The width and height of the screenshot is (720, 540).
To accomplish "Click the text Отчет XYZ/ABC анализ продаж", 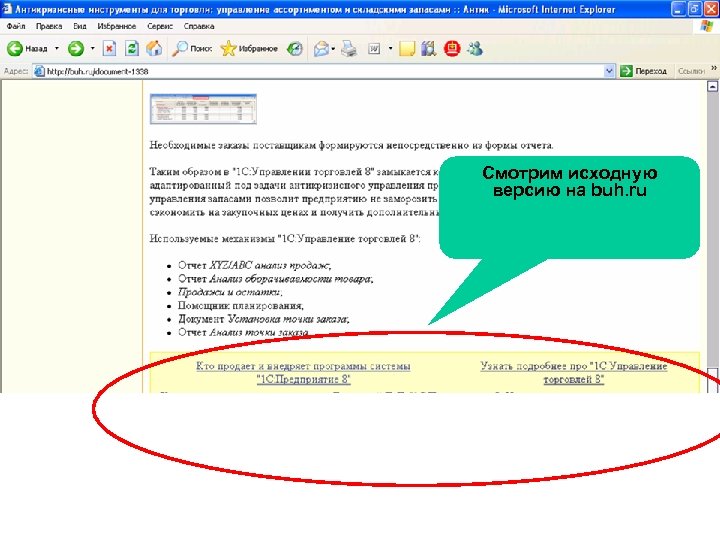I will pos(254,265).
